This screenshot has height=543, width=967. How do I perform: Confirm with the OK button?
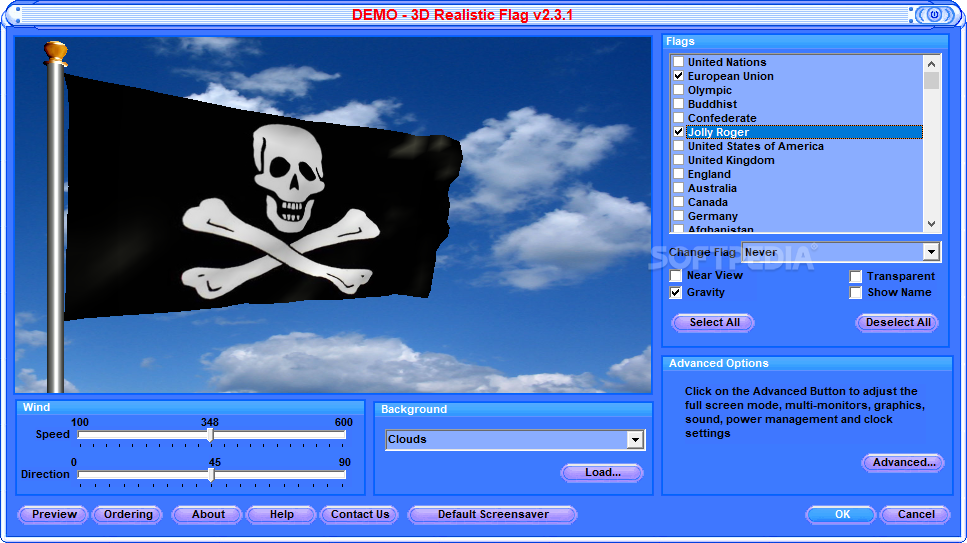(x=842, y=515)
